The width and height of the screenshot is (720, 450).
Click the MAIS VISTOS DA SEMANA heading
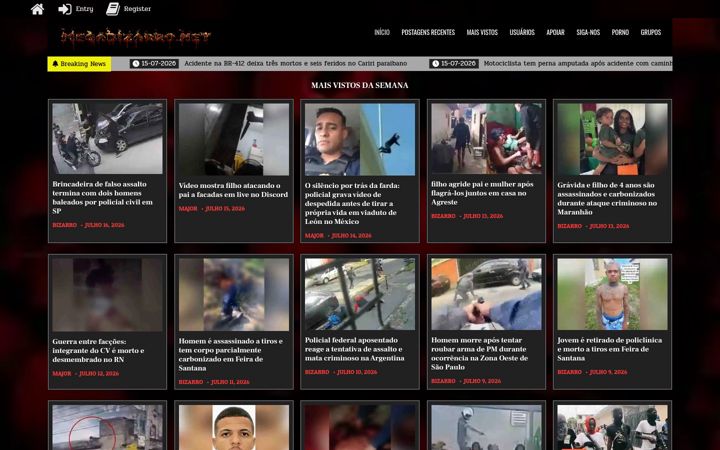[360, 85]
